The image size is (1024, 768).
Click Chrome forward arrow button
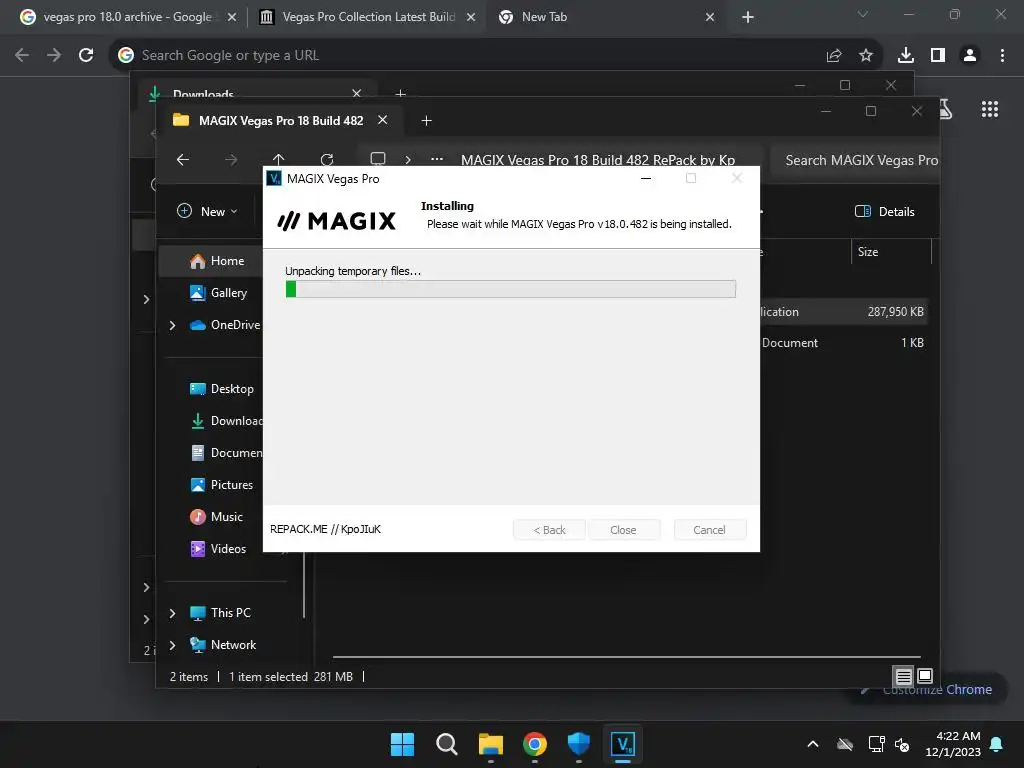[54, 56]
